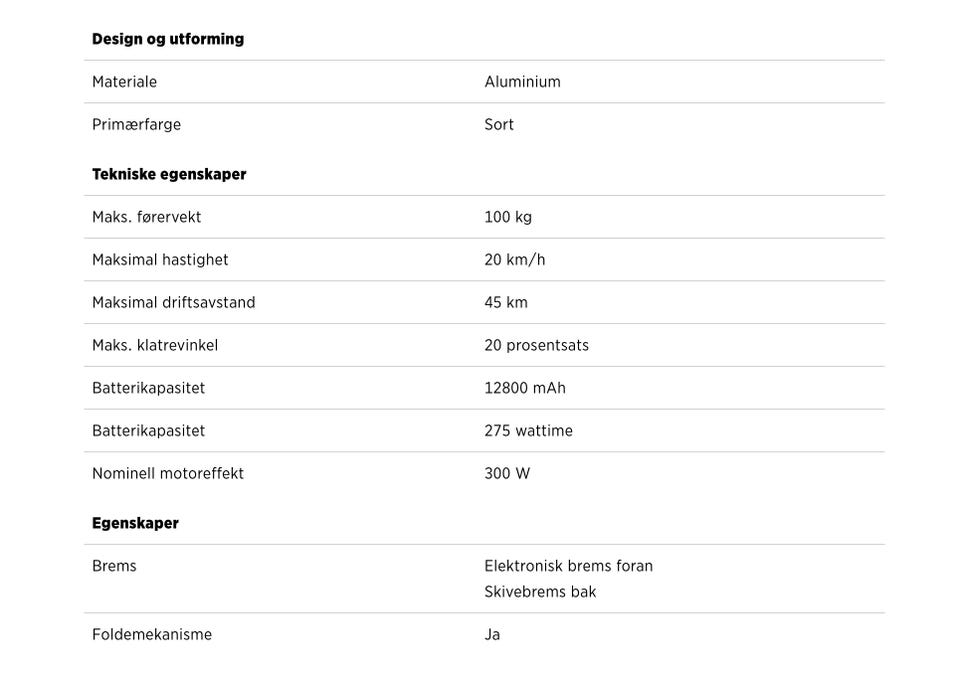Screen dimensions: 960x678
Task: Click the Skivebrems bak text
Action: [x=540, y=592]
